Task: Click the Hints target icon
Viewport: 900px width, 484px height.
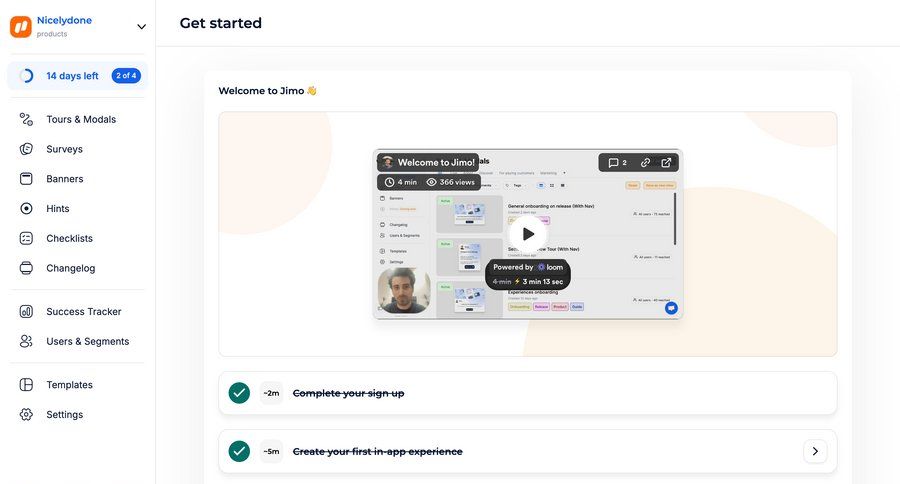Action: tap(26, 209)
